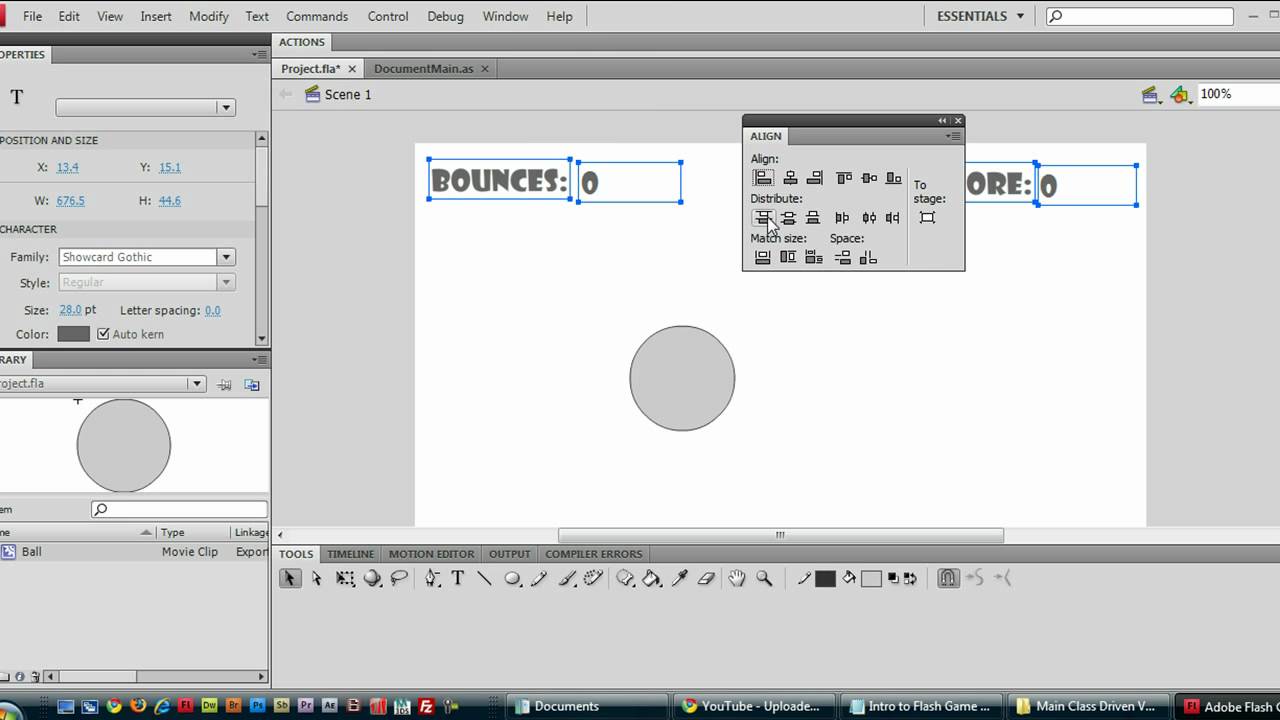Toggle Snap to Objects magnet
This screenshot has height=720, width=1280.
pyautogui.click(x=948, y=578)
